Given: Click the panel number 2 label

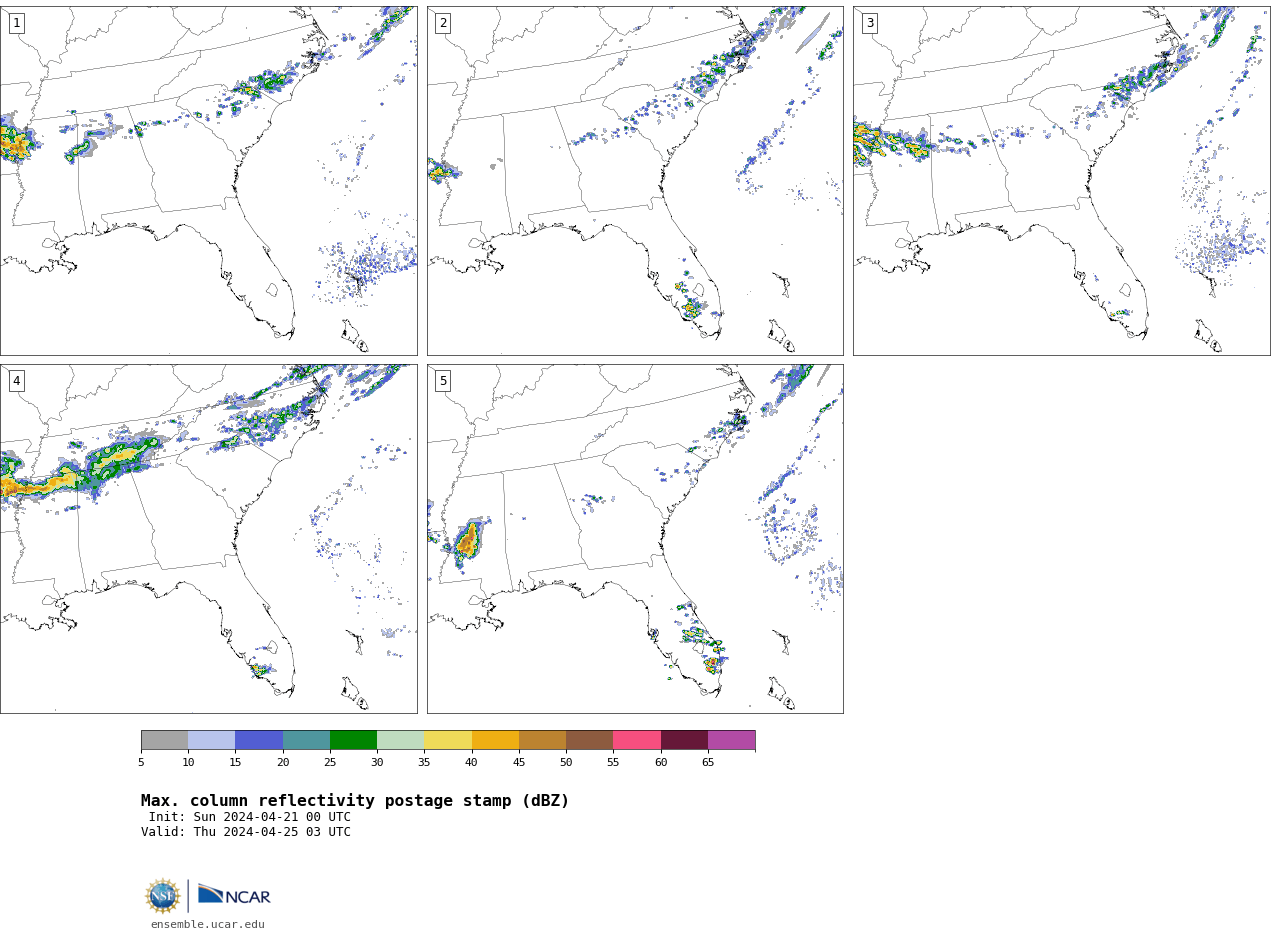Looking at the screenshot, I should click(x=443, y=23).
